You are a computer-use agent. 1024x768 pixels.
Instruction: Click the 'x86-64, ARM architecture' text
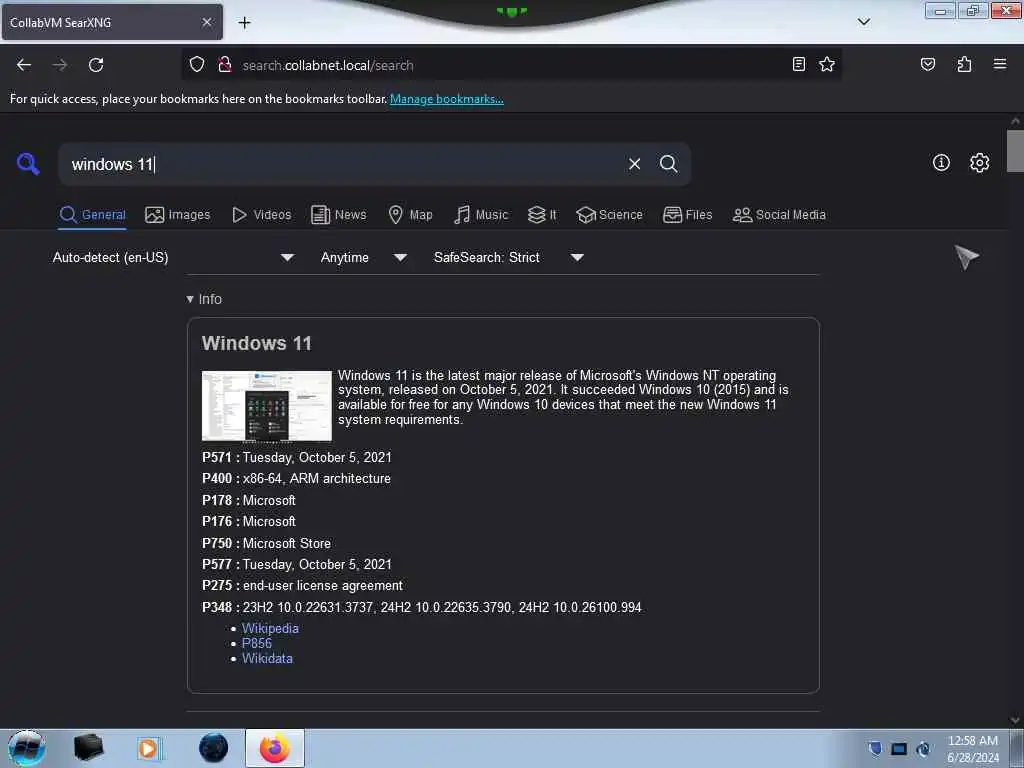point(317,479)
